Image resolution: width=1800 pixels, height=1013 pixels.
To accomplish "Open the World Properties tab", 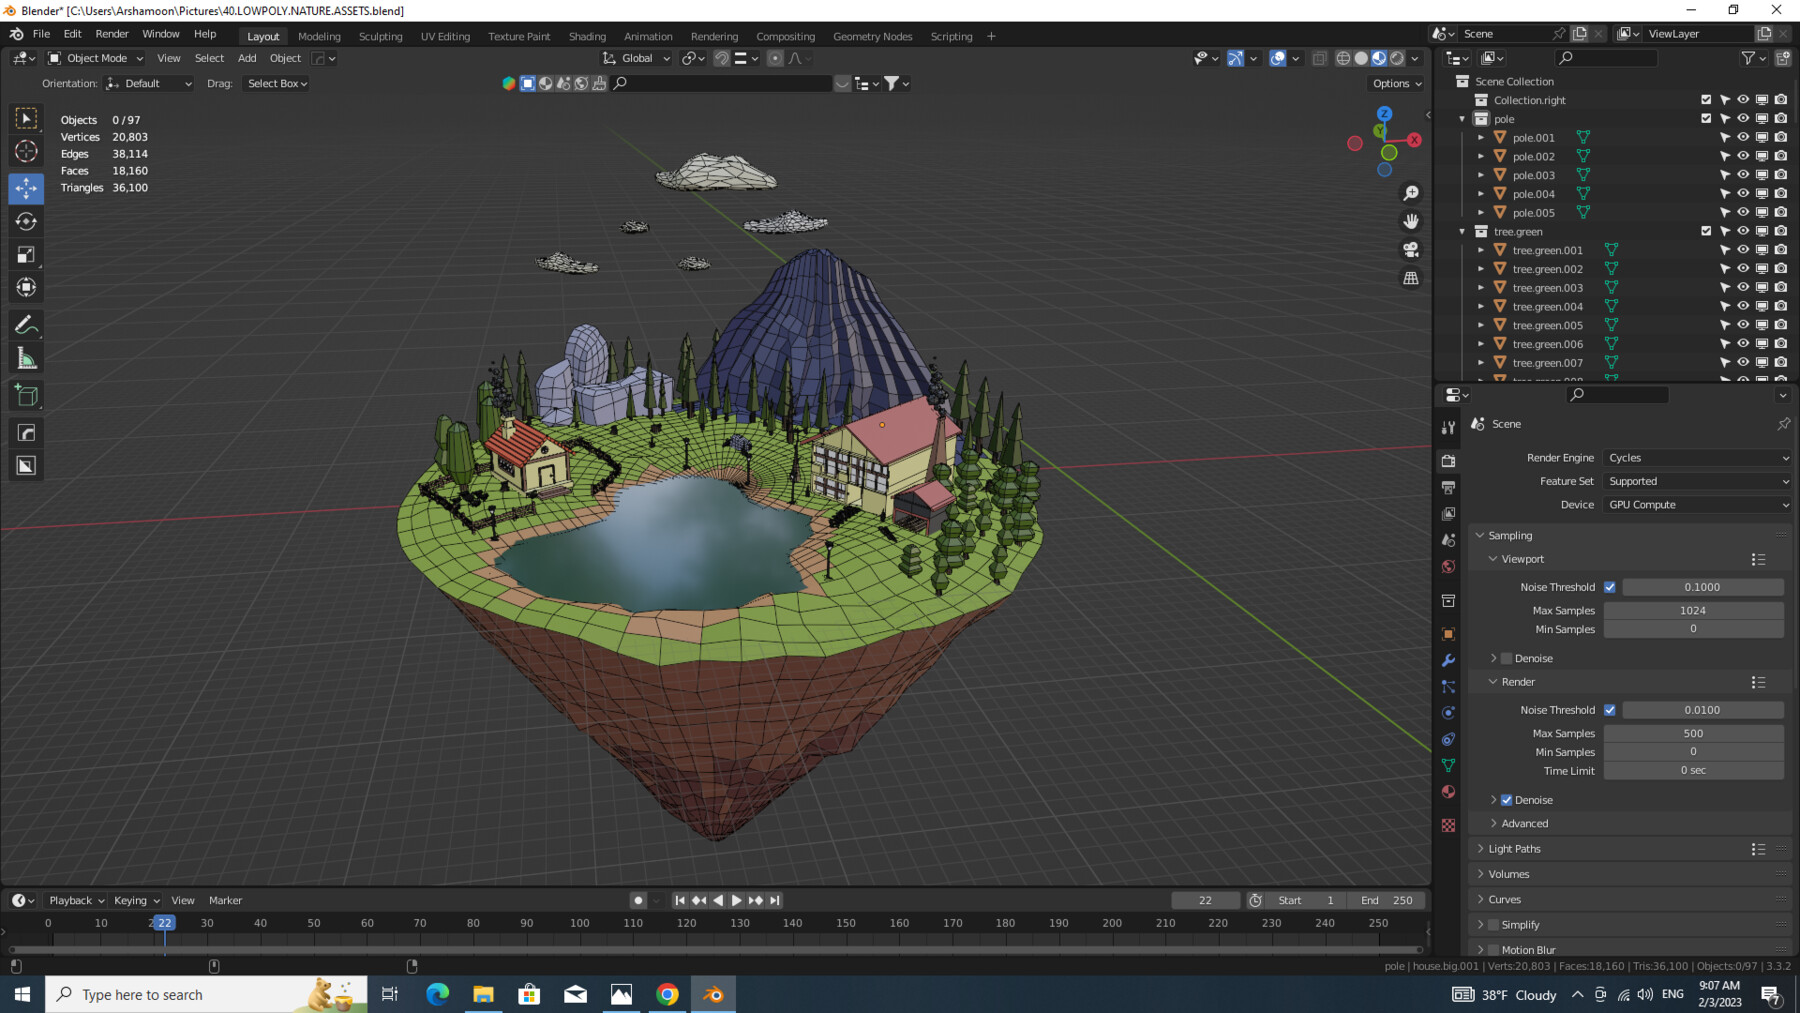I will pyautogui.click(x=1448, y=565).
